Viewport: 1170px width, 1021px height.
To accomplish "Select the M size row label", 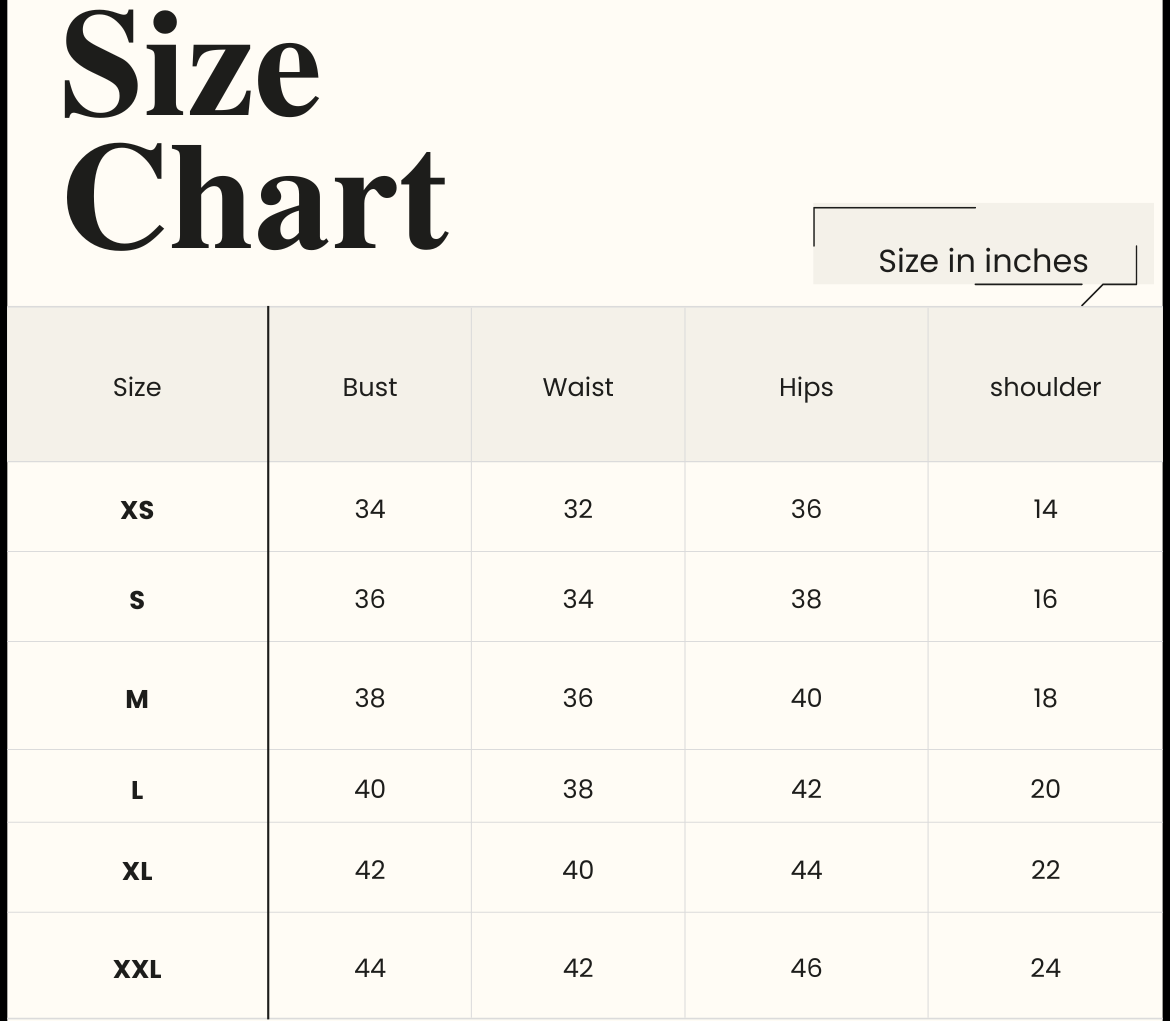I will pos(137,699).
